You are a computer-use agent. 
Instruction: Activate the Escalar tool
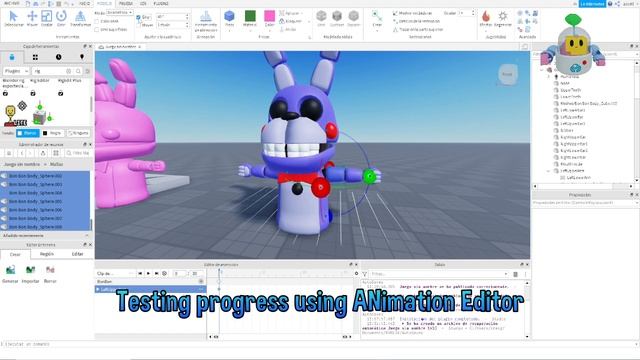click(47, 18)
